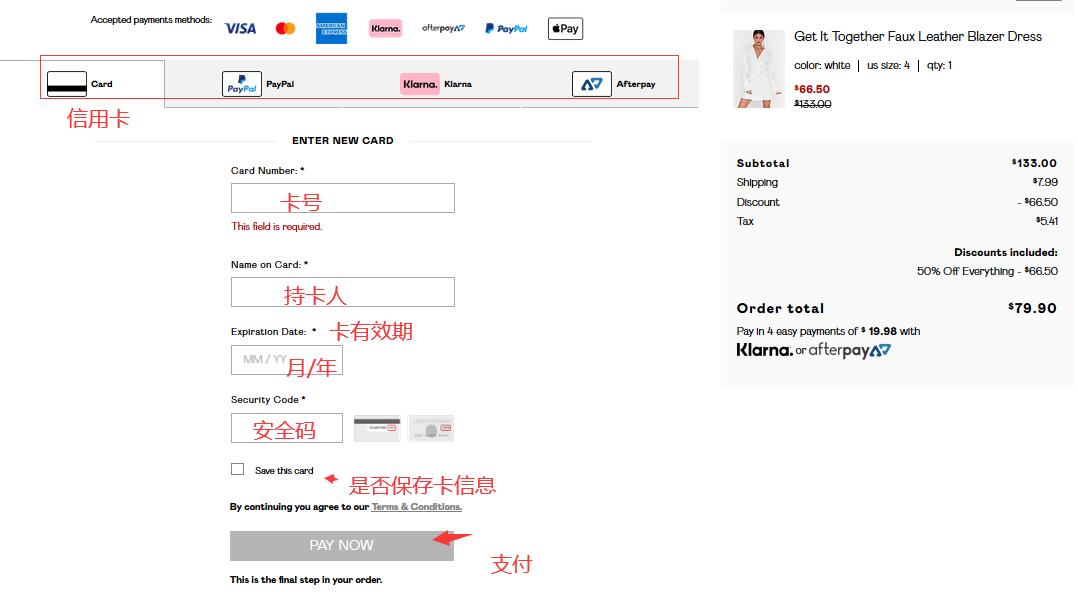This screenshot has height=592, width=1078.
Task: Click the qty: 1 text
Action: (939, 65)
